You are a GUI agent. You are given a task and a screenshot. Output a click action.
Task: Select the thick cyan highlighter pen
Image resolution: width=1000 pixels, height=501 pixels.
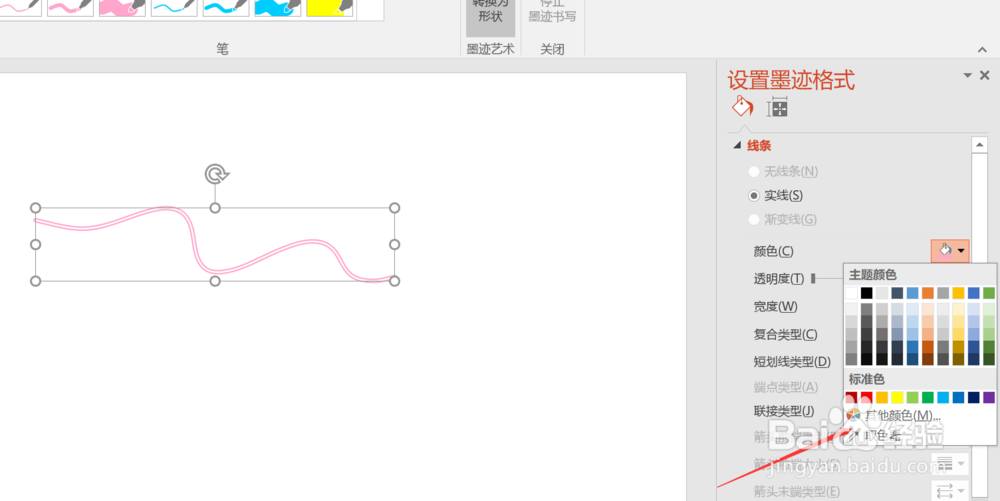click(x=277, y=6)
